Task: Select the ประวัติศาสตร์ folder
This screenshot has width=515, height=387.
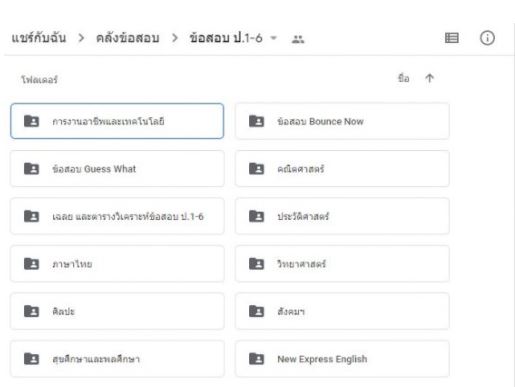Action: pos(342,216)
